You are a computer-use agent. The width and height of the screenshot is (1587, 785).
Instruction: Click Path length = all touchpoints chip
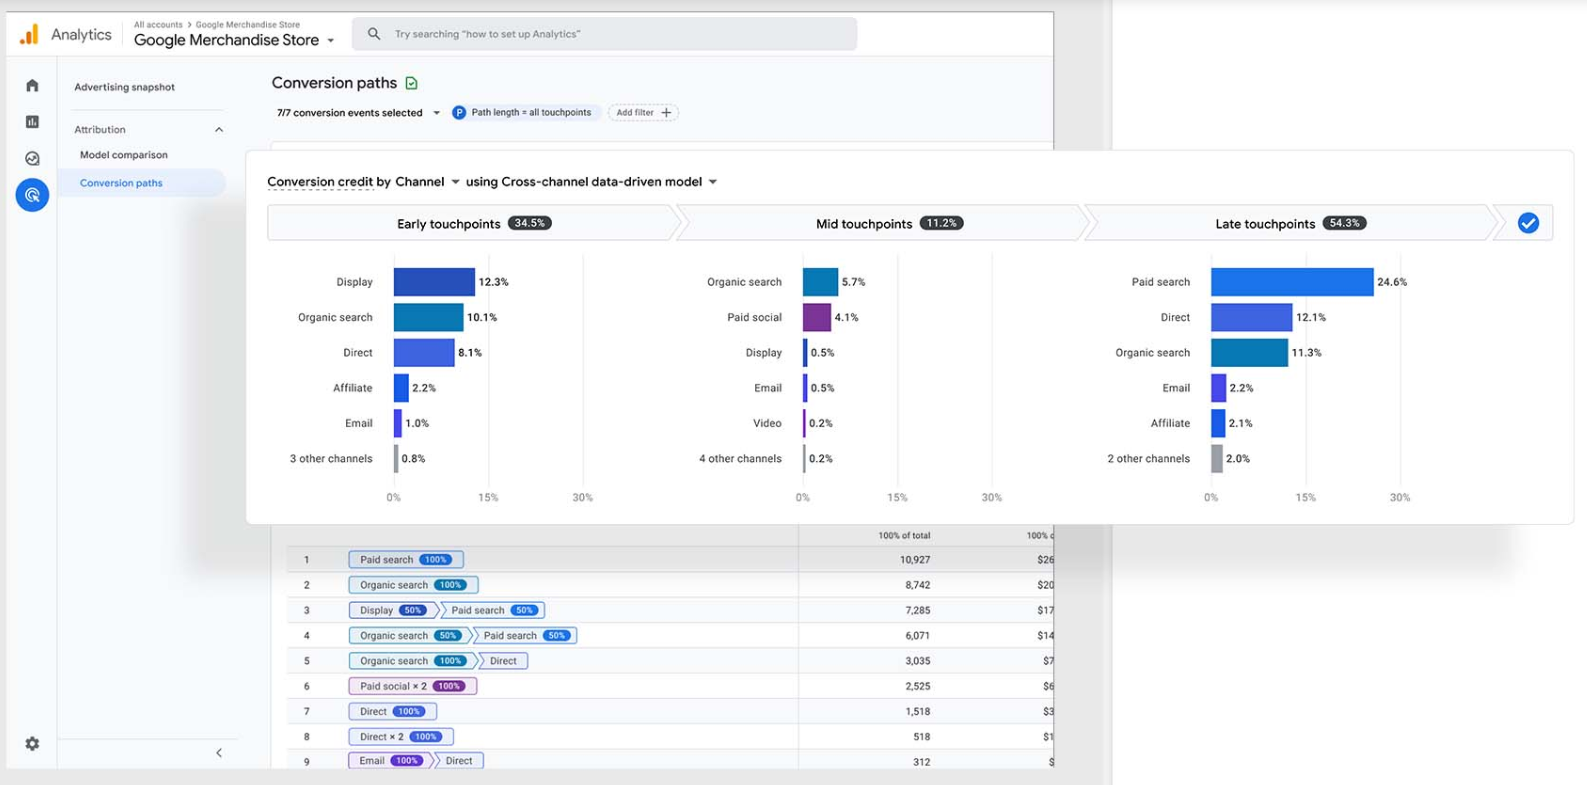tap(525, 113)
